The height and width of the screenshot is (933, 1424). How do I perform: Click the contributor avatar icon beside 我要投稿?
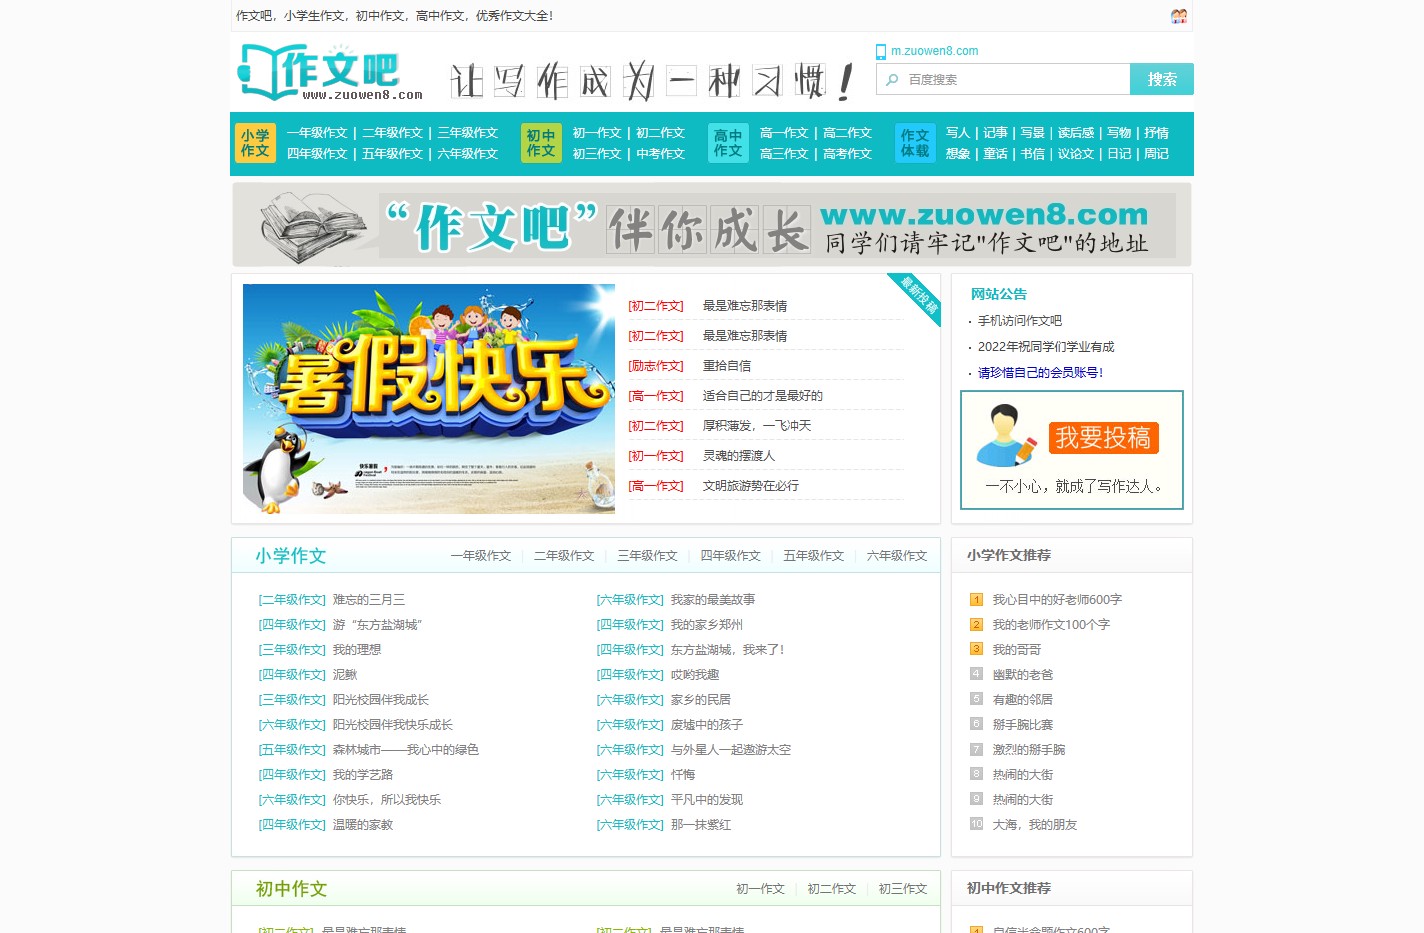pos(1006,436)
